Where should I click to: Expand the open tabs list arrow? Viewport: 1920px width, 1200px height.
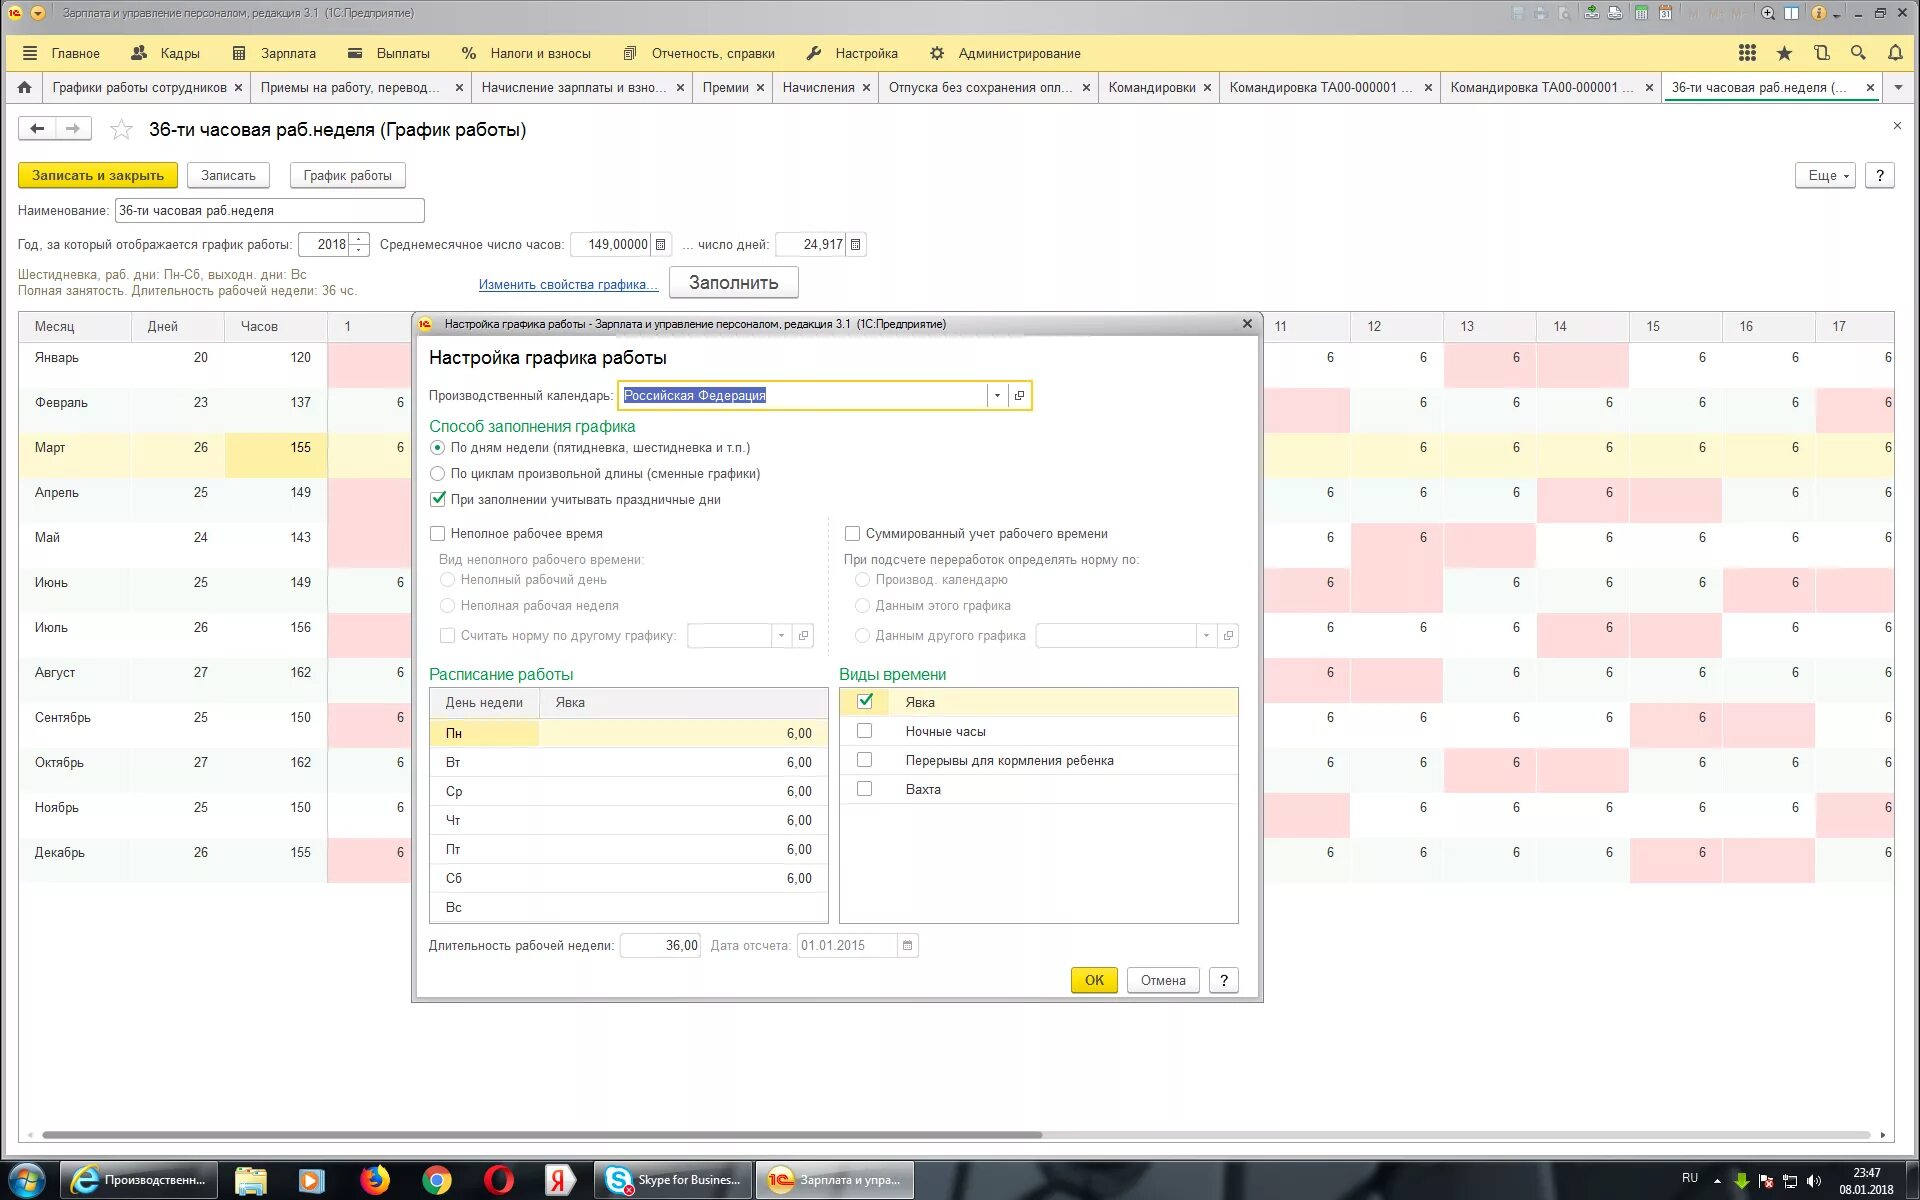[x=1898, y=87]
